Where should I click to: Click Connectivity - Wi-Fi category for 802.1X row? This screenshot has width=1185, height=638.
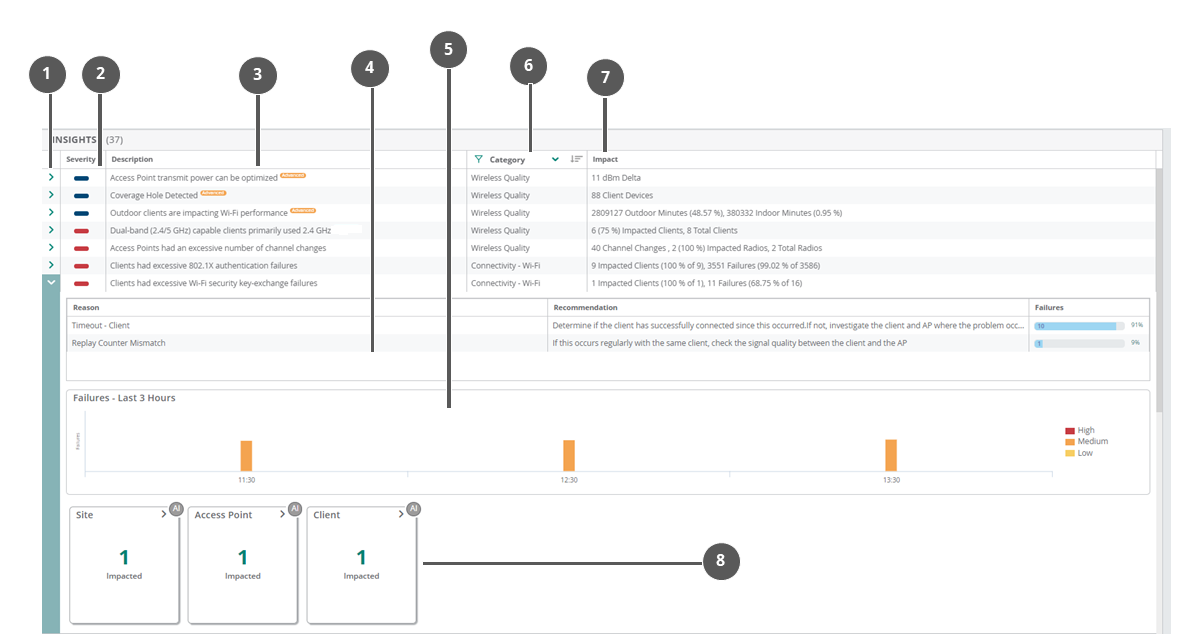(x=506, y=265)
